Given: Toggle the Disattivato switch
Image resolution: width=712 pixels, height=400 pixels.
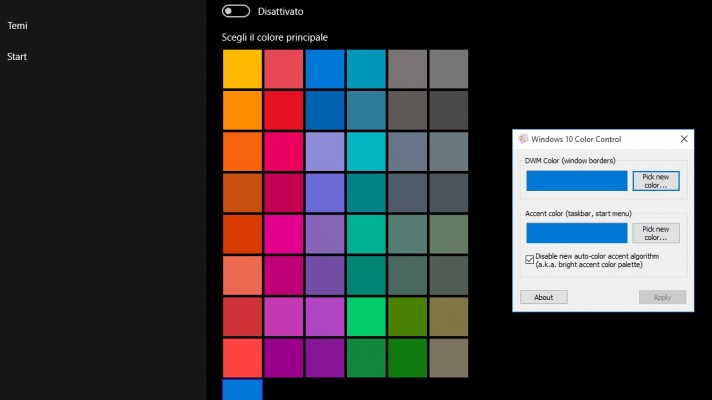Looking at the screenshot, I should pyautogui.click(x=236, y=11).
